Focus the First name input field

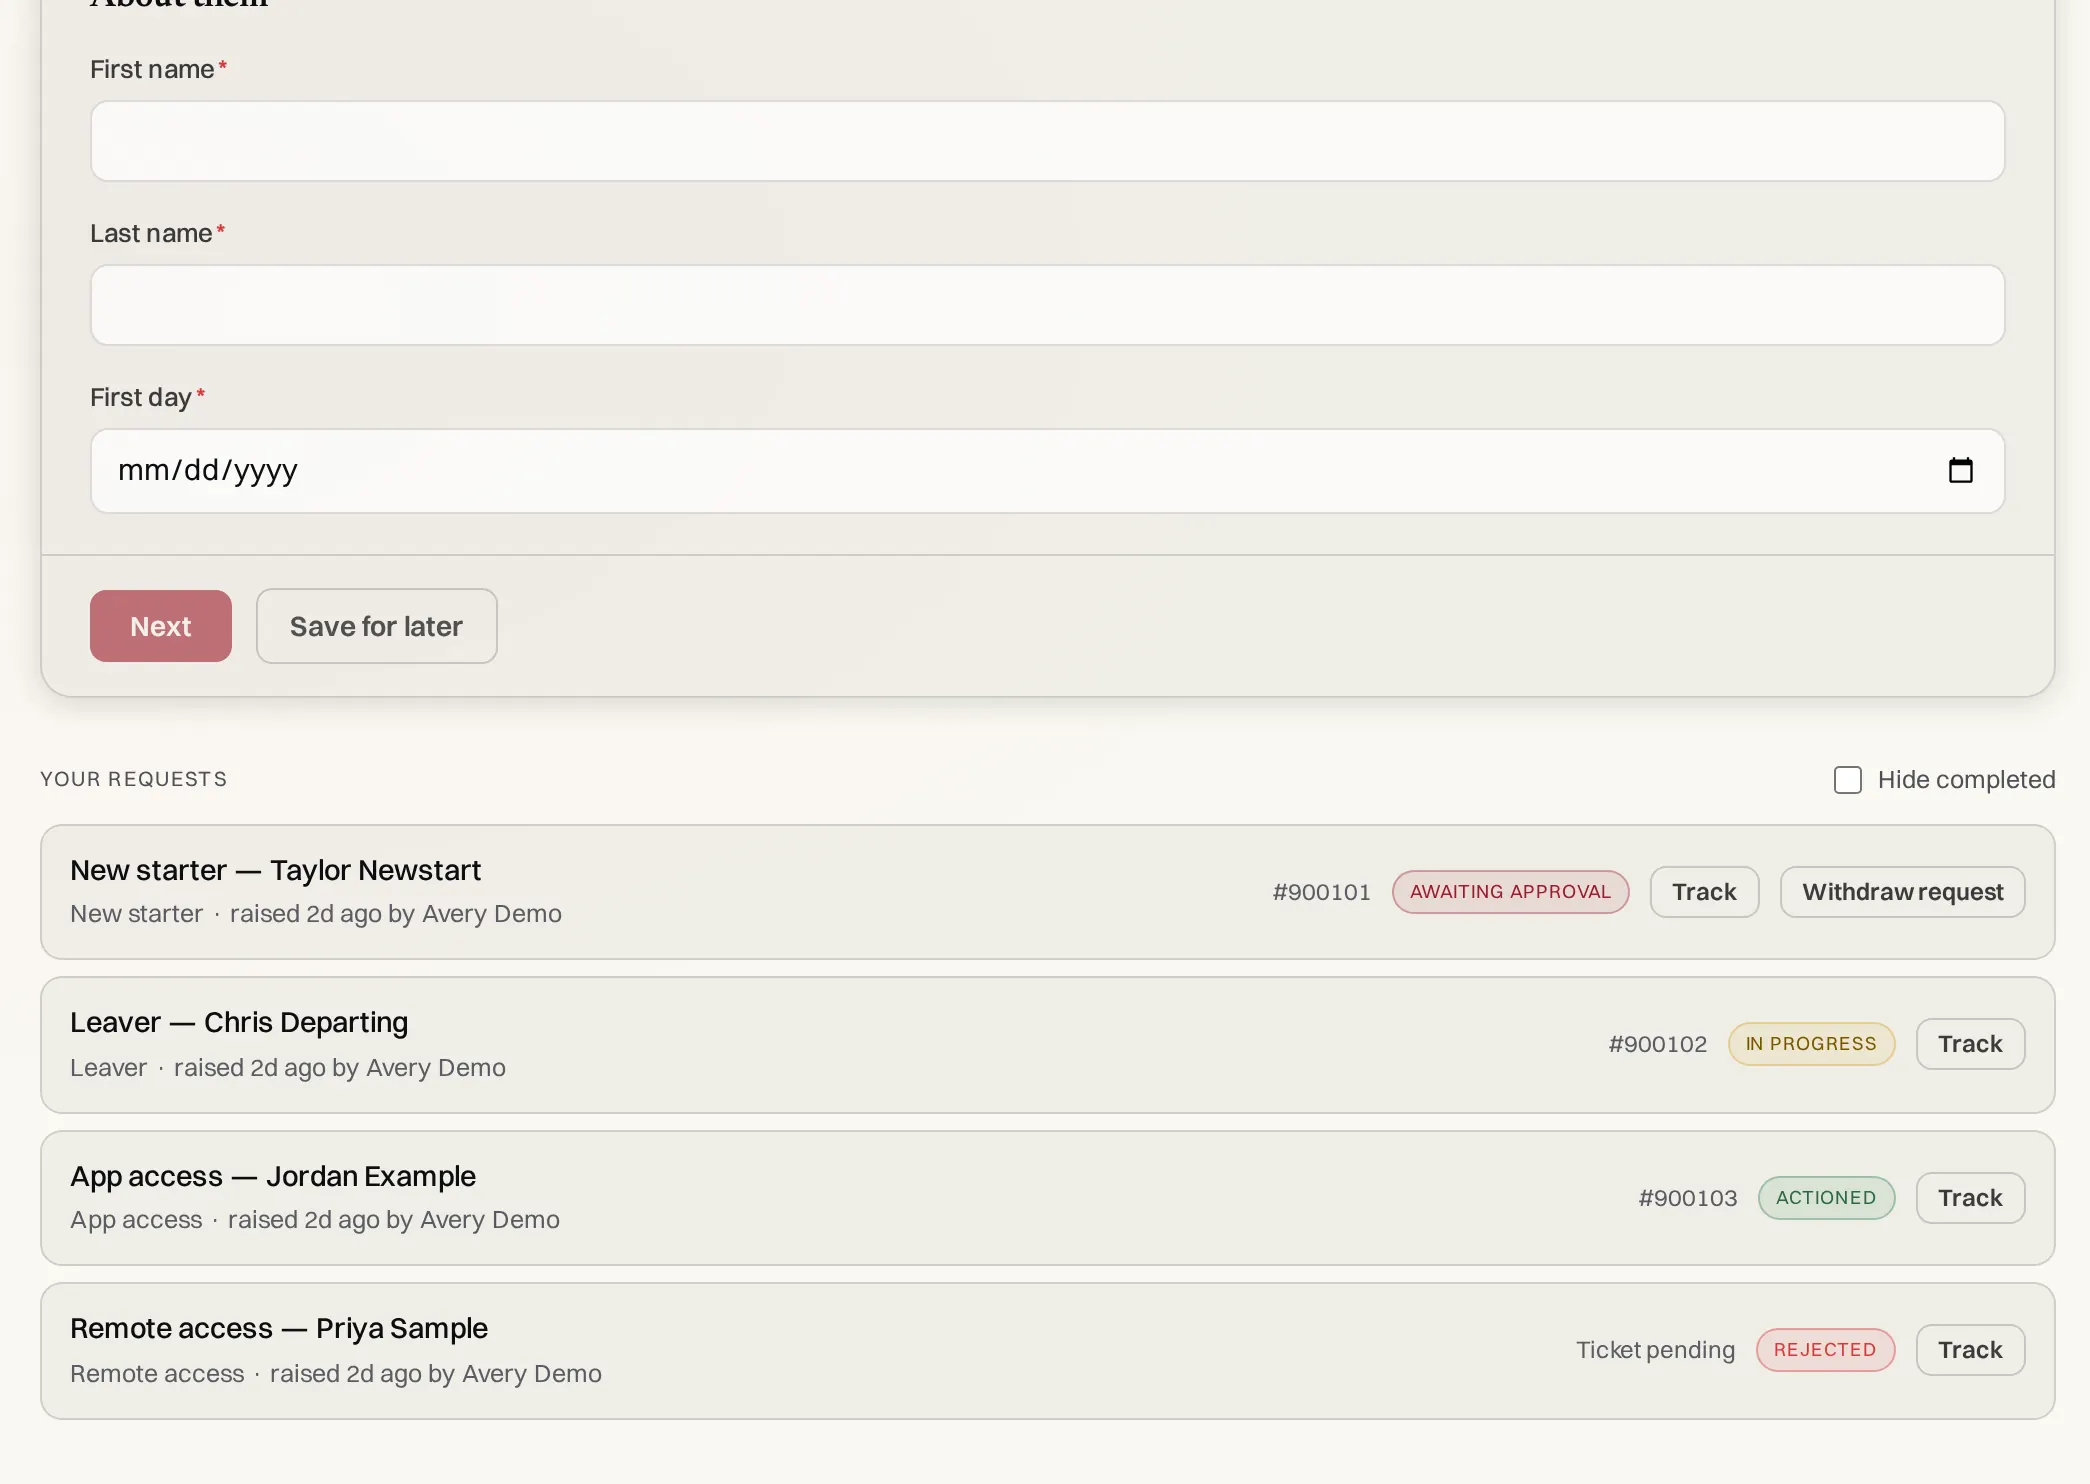[1047, 141]
